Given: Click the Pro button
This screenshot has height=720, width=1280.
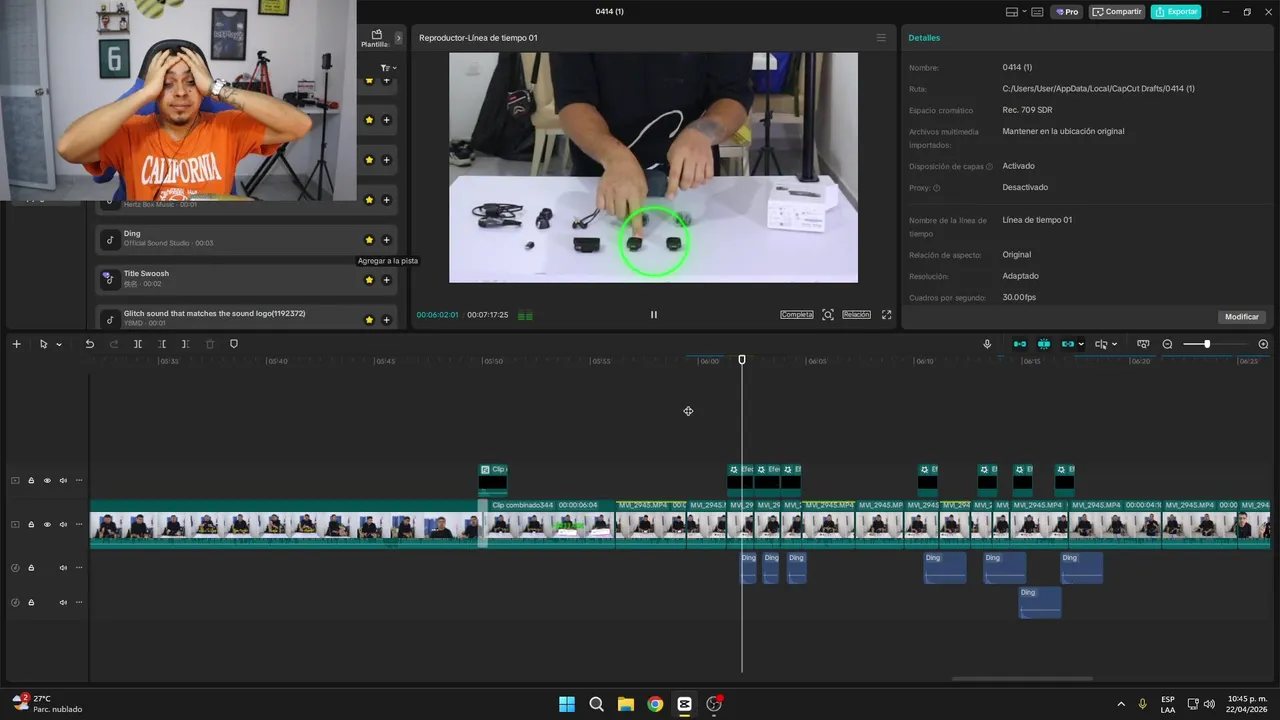Looking at the screenshot, I should [x=1066, y=12].
